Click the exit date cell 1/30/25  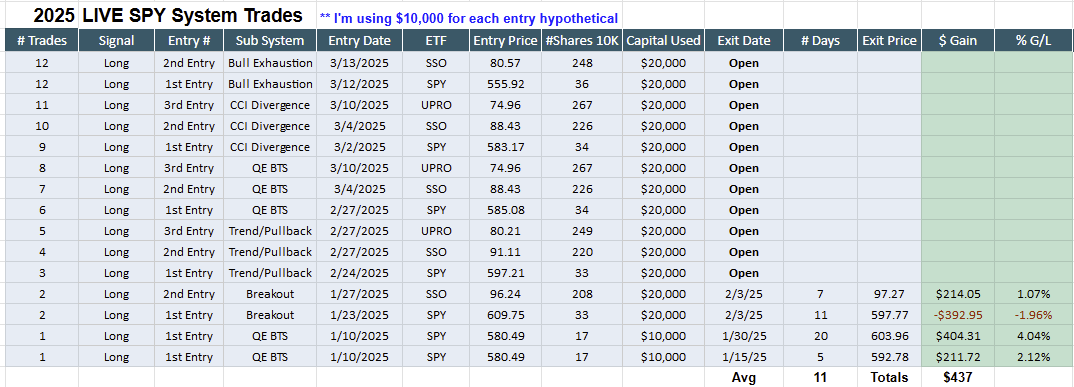click(744, 336)
